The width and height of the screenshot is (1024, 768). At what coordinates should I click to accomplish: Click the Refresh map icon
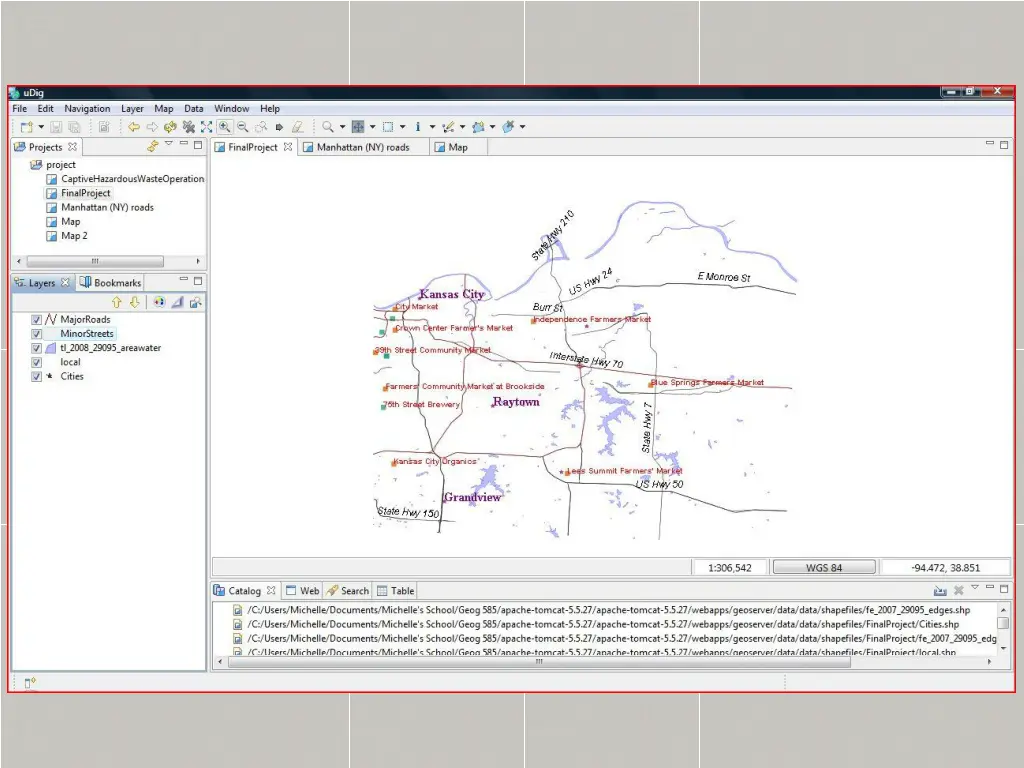click(x=170, y=127)
